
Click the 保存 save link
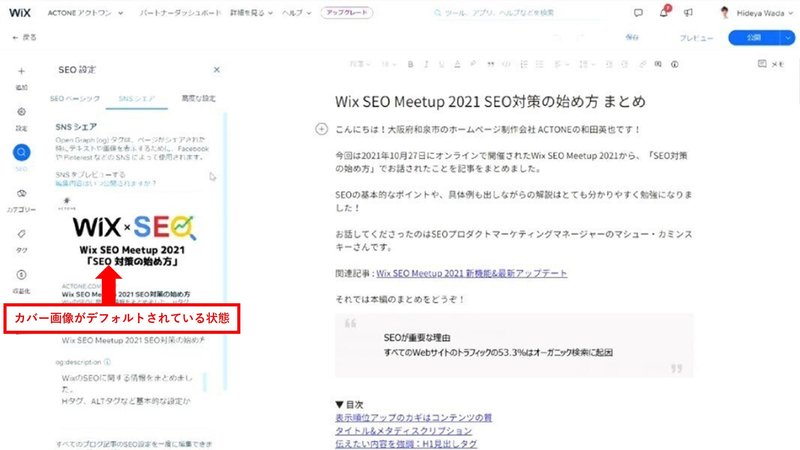(x=632, y=37)
